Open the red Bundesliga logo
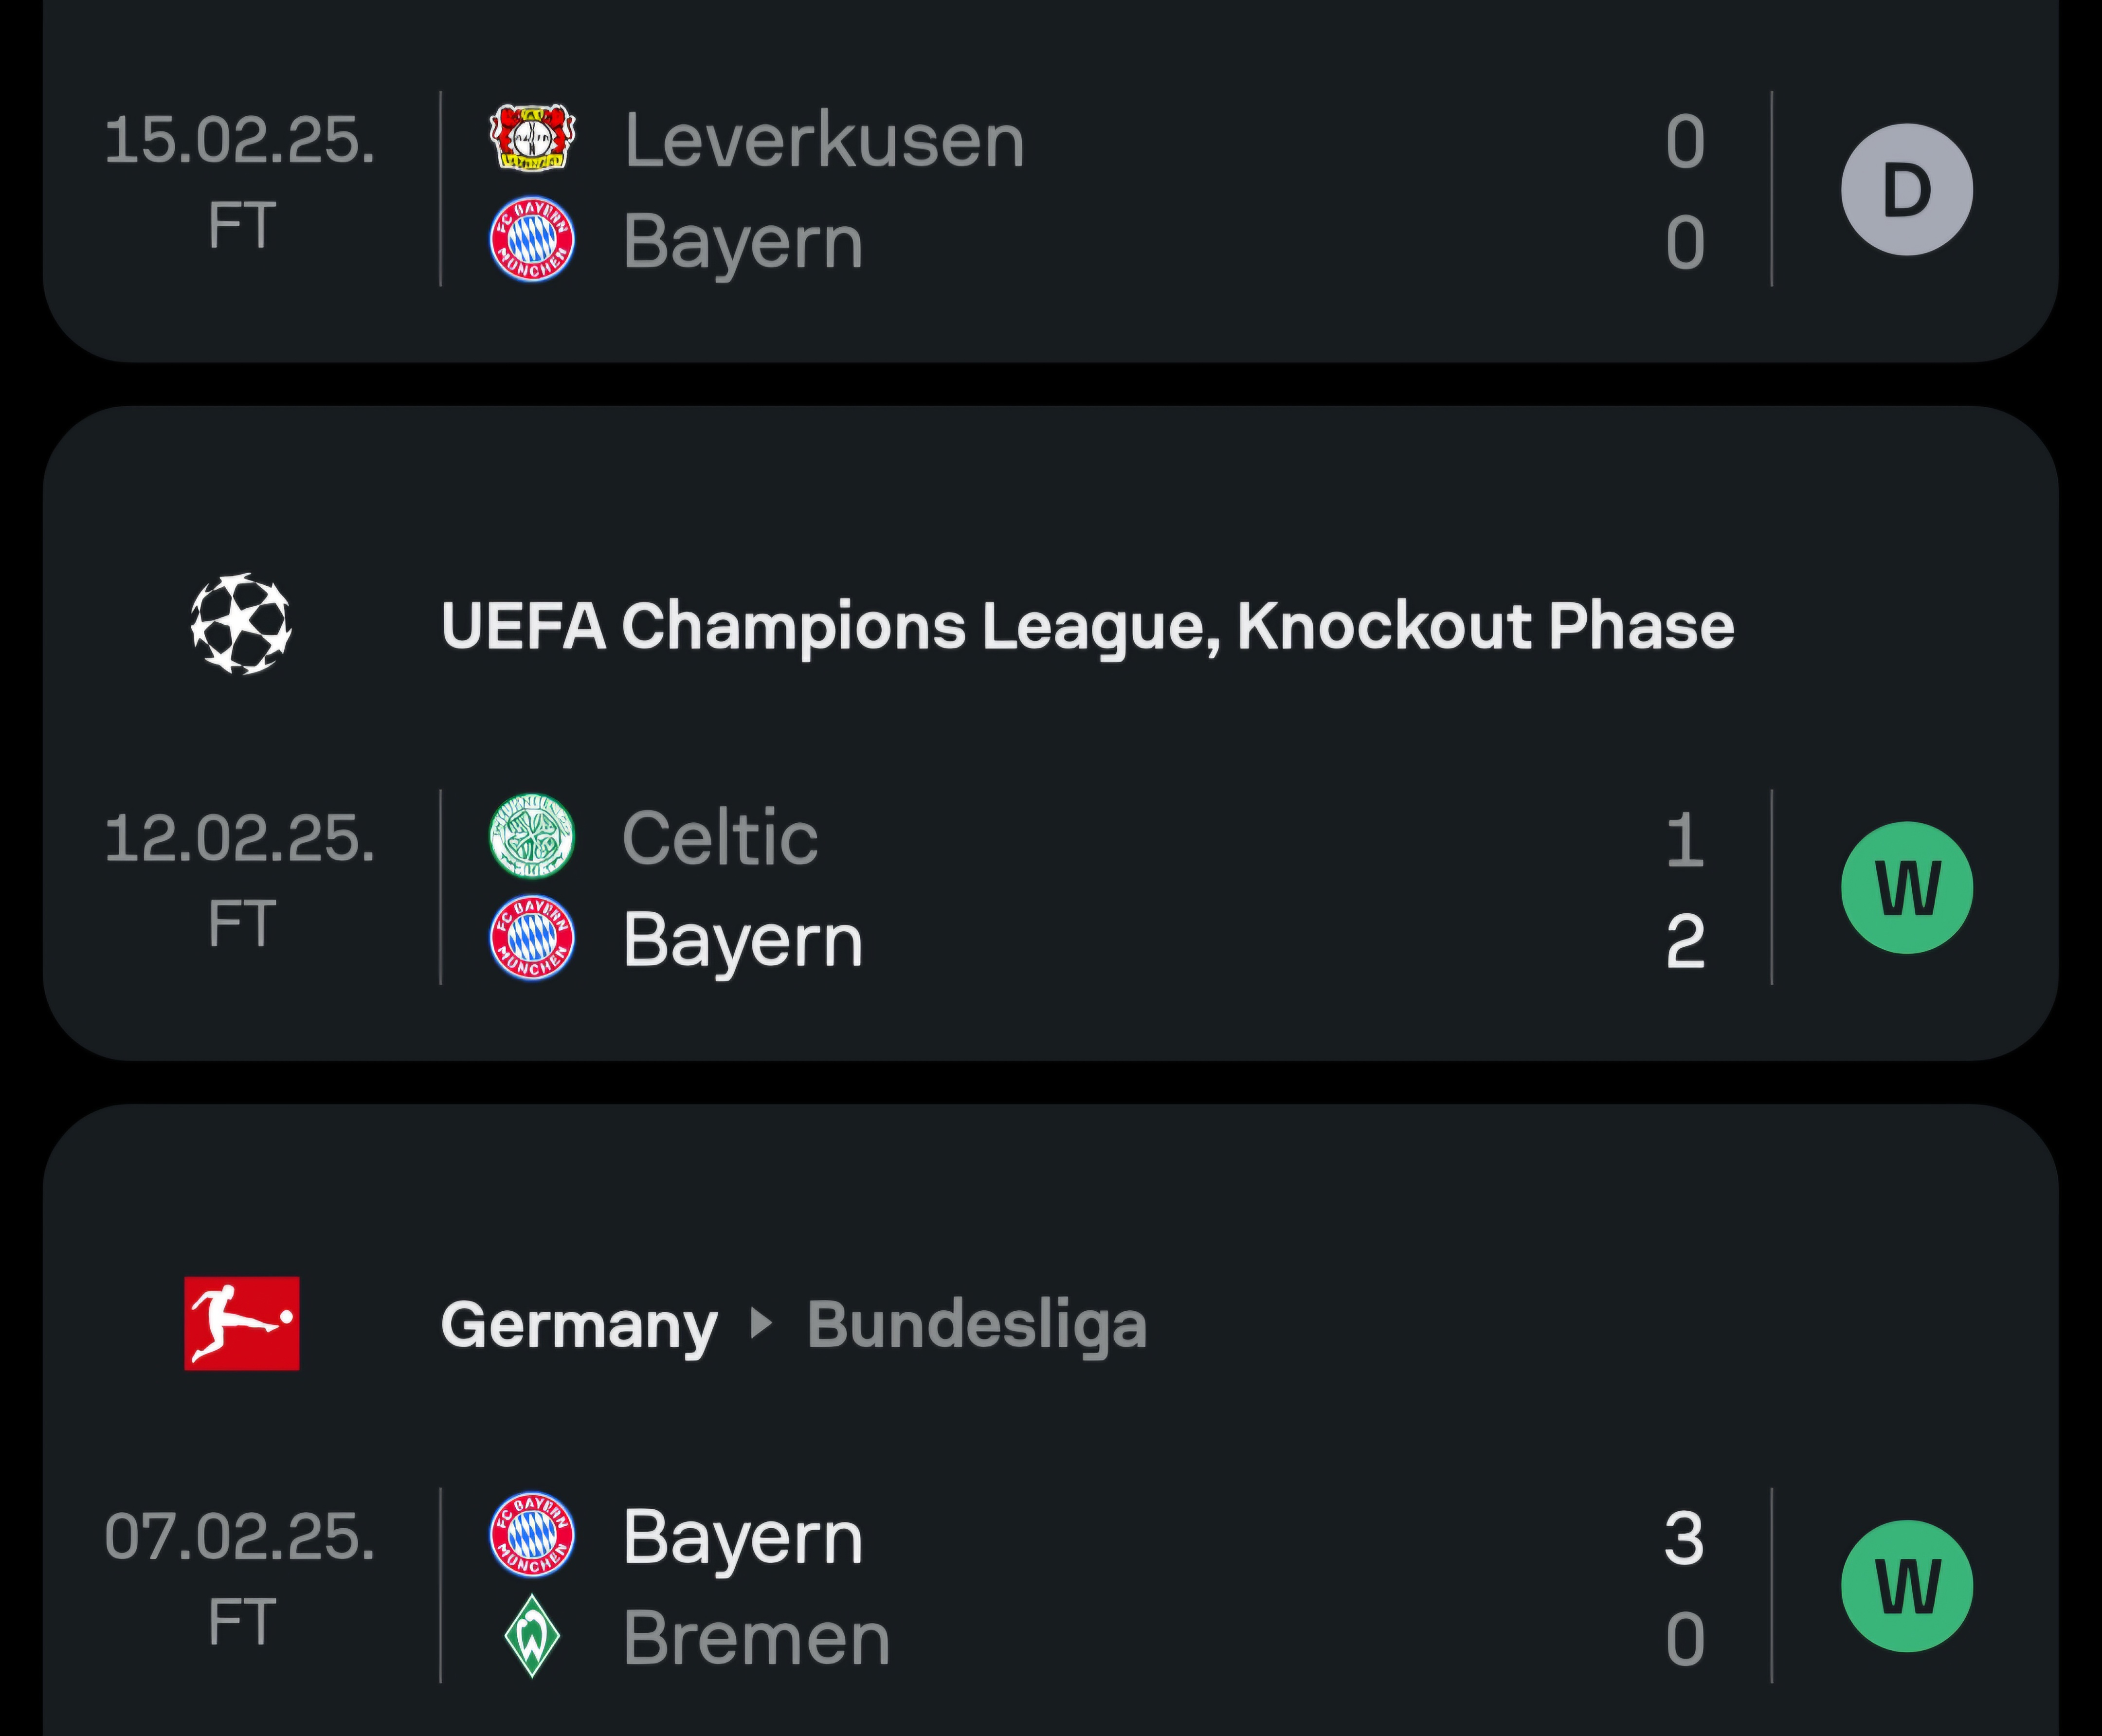This screenshot has width=2102, height=1736. pyautogui.click(x=241, y=1323)
